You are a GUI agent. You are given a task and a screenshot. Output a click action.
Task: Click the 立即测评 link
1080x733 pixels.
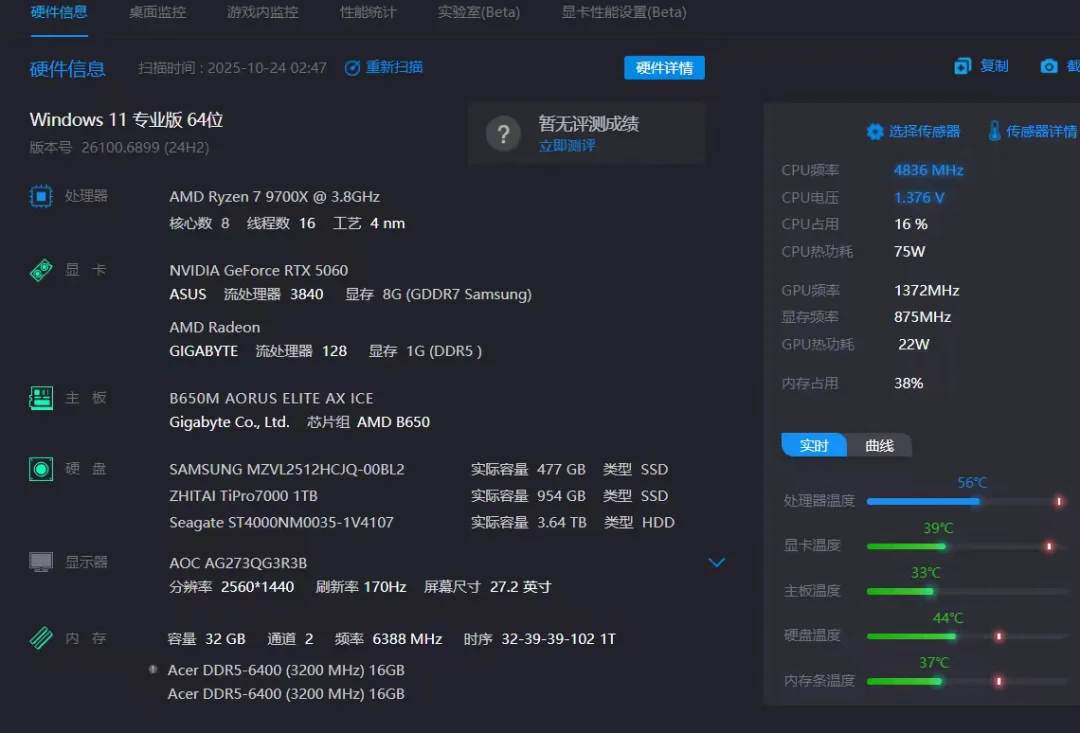[567, 145]
